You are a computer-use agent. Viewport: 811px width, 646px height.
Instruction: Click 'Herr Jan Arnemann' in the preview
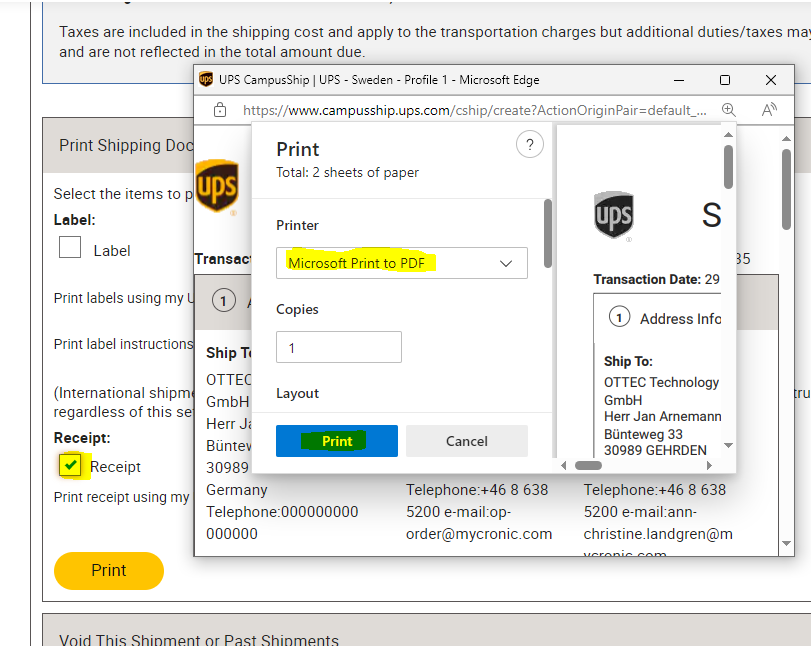[x=663, y=416]
